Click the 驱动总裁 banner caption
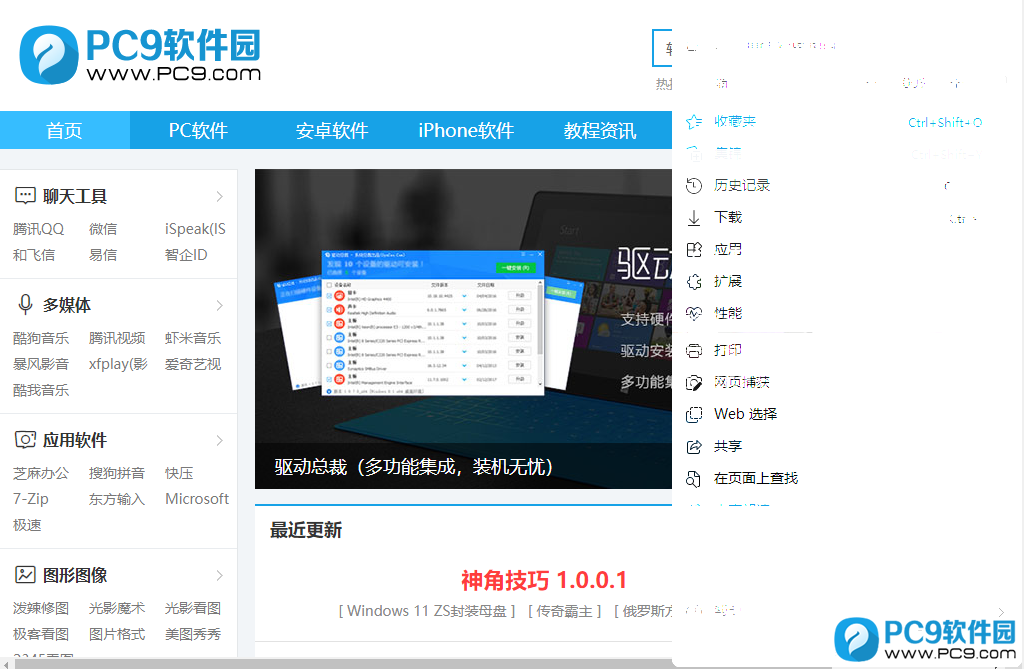This screenshot has width=1025, height=669. tap(414, 467)
